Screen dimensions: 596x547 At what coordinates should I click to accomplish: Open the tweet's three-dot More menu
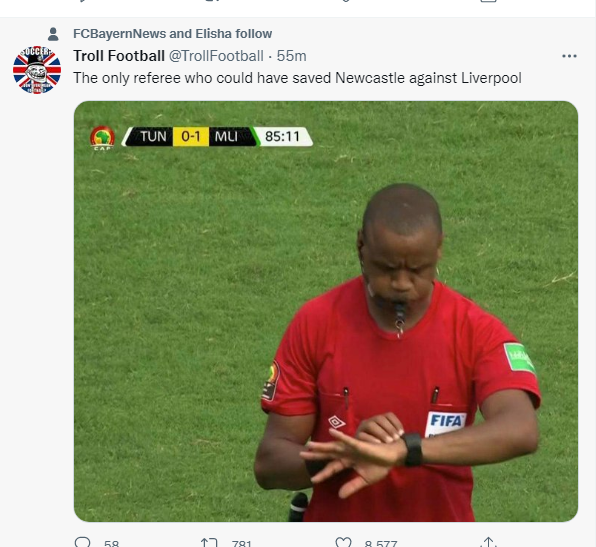click(x=569, y=56)
